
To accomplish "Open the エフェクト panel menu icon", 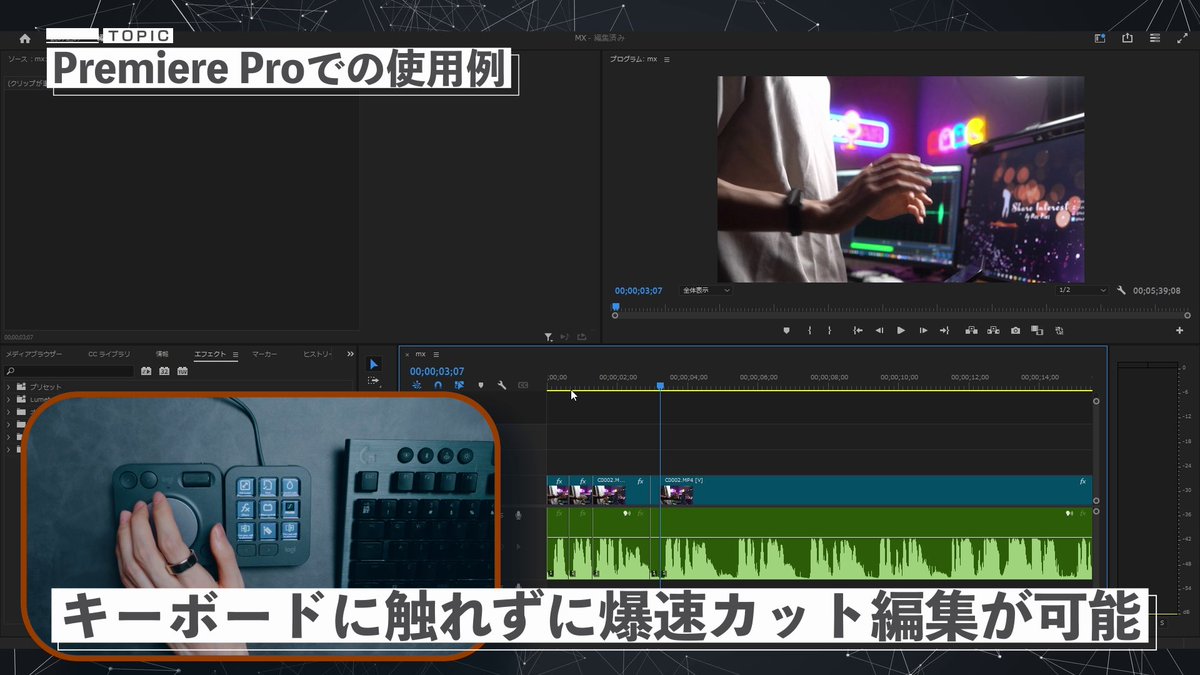I will point(235,354).
